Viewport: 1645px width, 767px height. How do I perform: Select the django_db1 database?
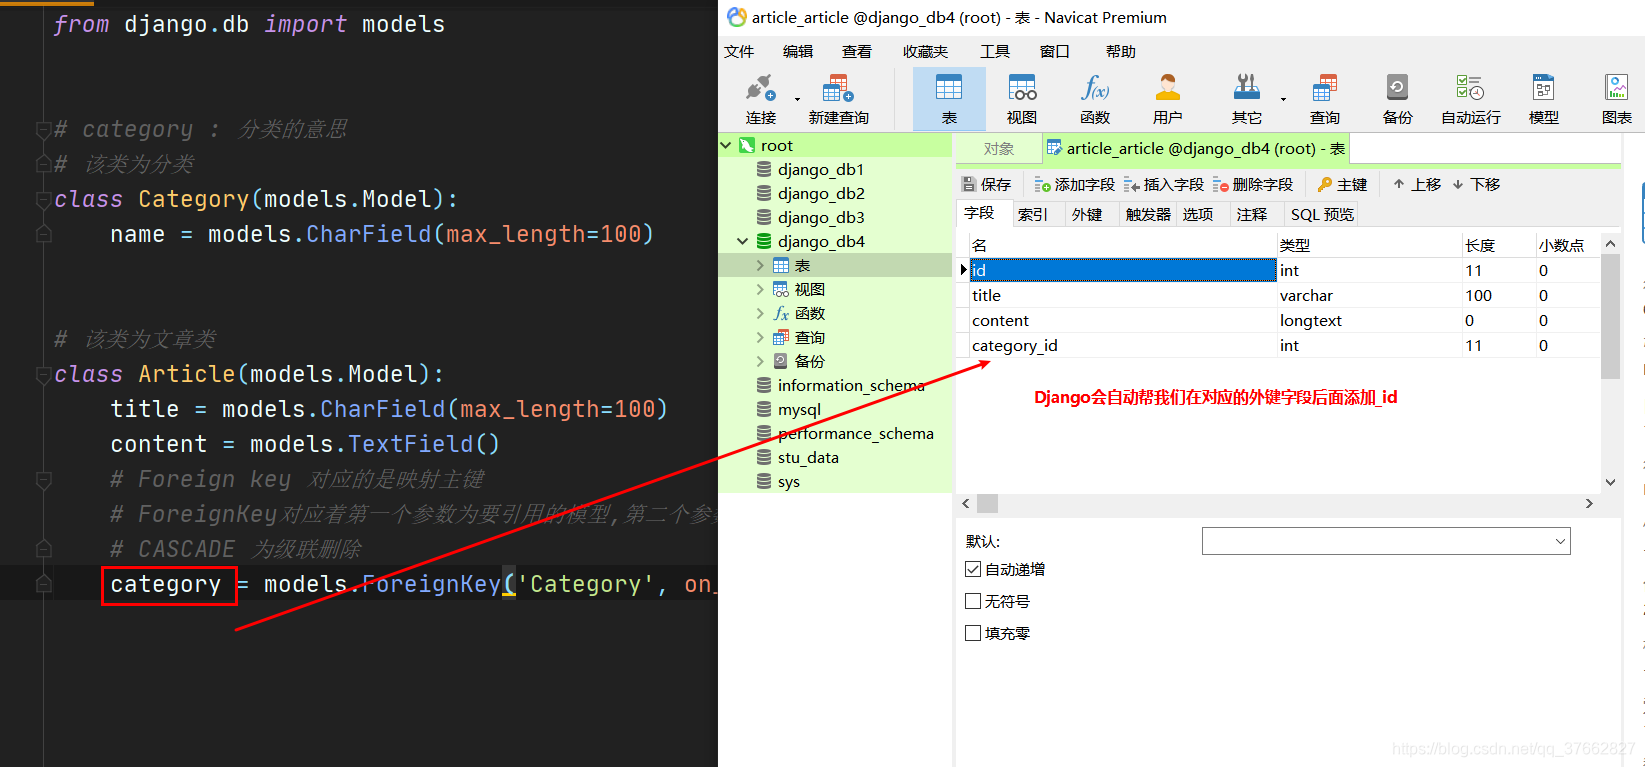tap(820, 170)
